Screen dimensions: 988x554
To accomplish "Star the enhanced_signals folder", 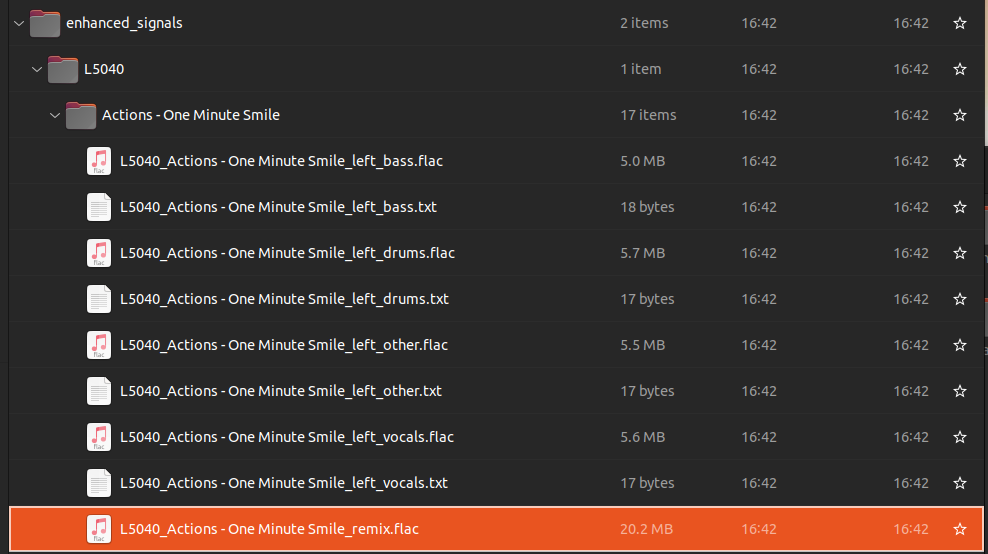I will (960, 23).
